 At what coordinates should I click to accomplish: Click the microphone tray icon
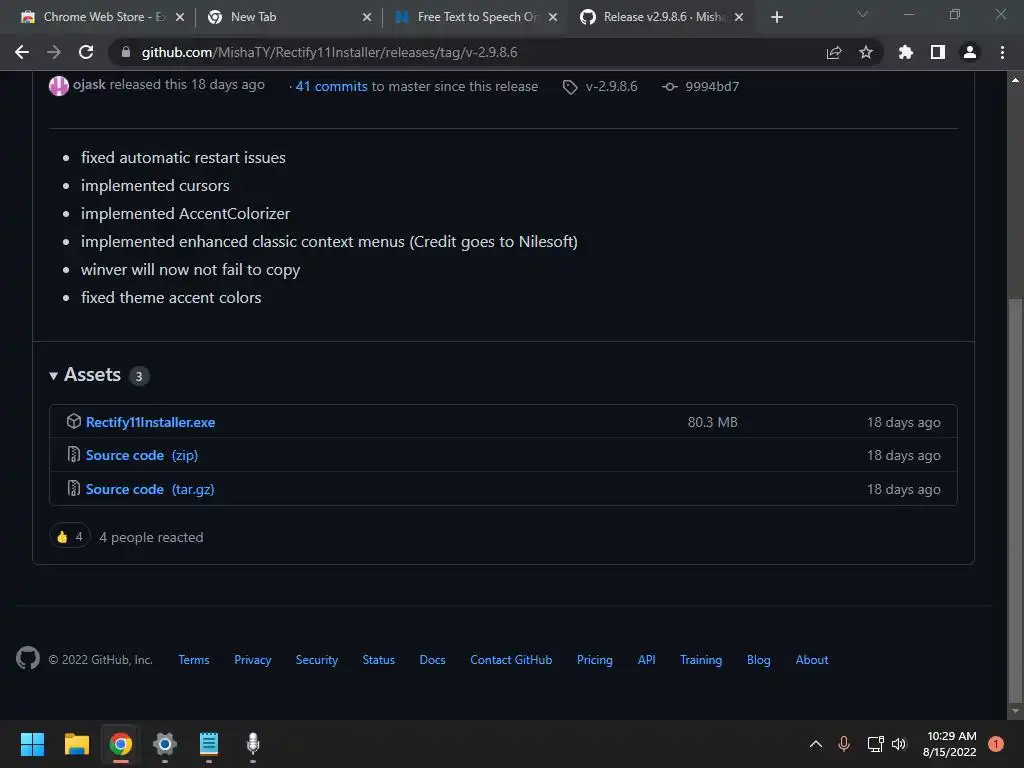tap(844, 744)
